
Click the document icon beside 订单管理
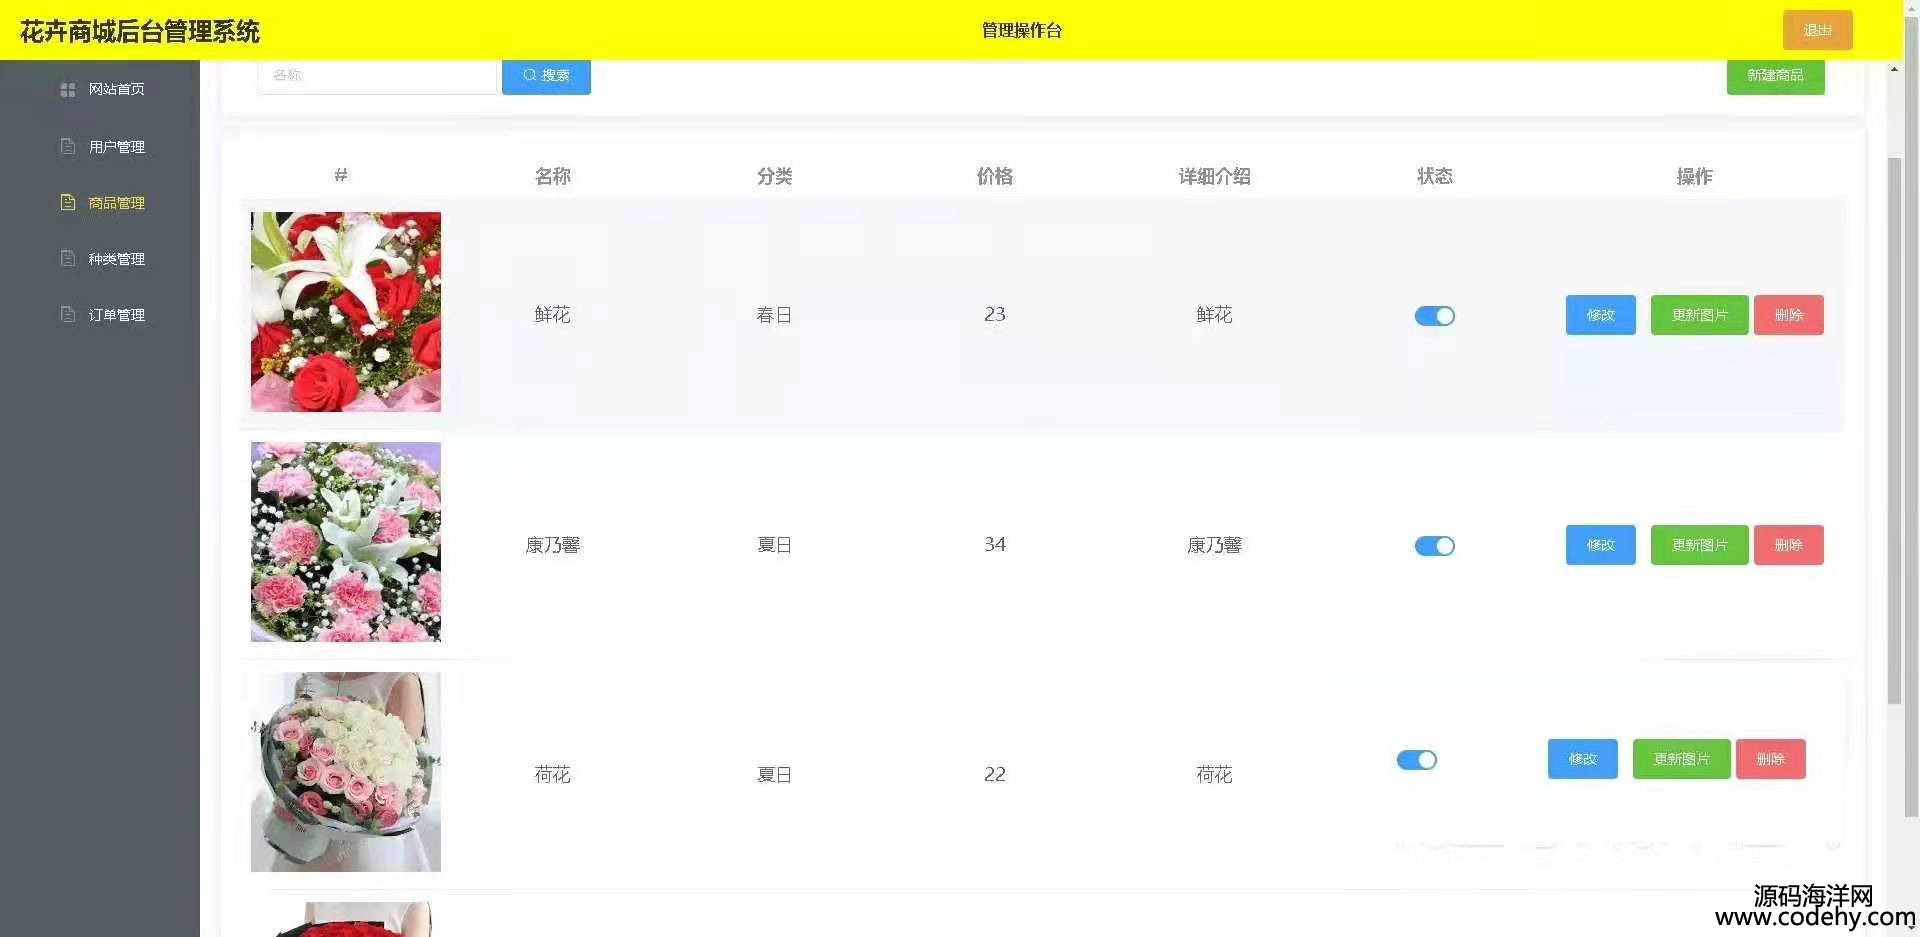point(68,314)
